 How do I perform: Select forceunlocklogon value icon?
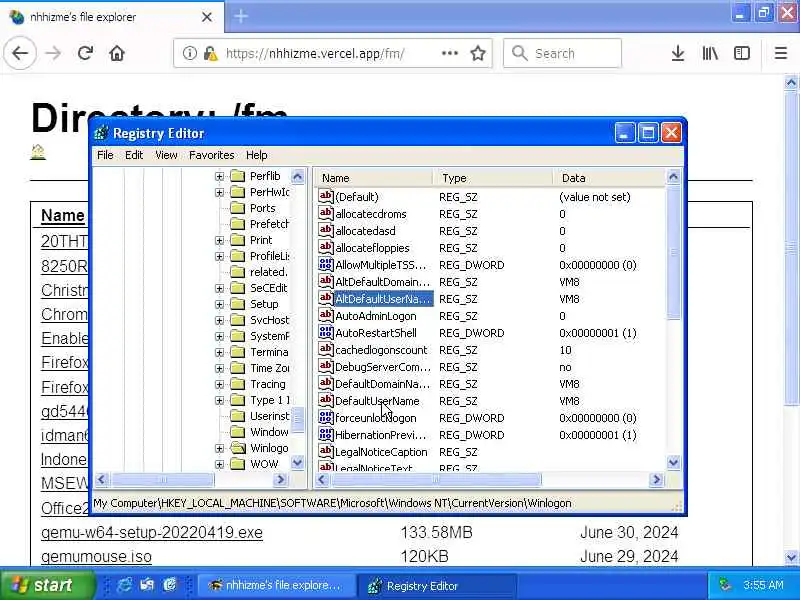(x=326, y=417)
